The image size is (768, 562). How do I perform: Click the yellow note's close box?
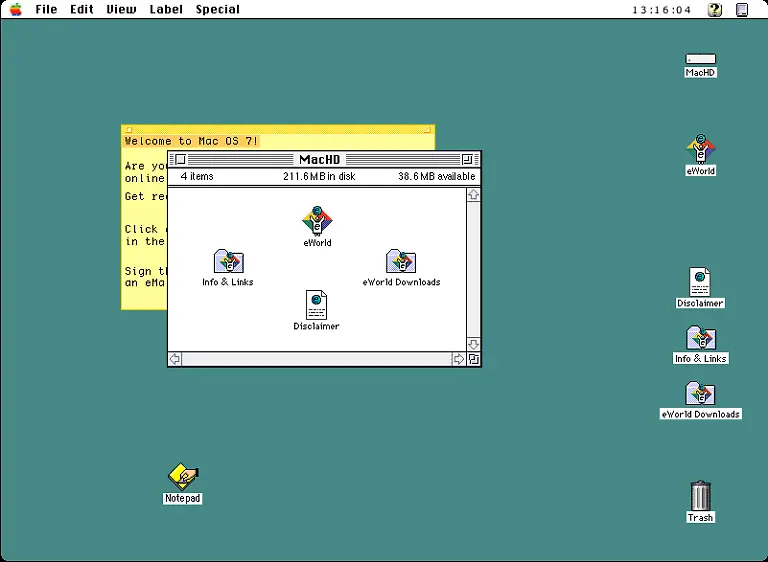128,130
